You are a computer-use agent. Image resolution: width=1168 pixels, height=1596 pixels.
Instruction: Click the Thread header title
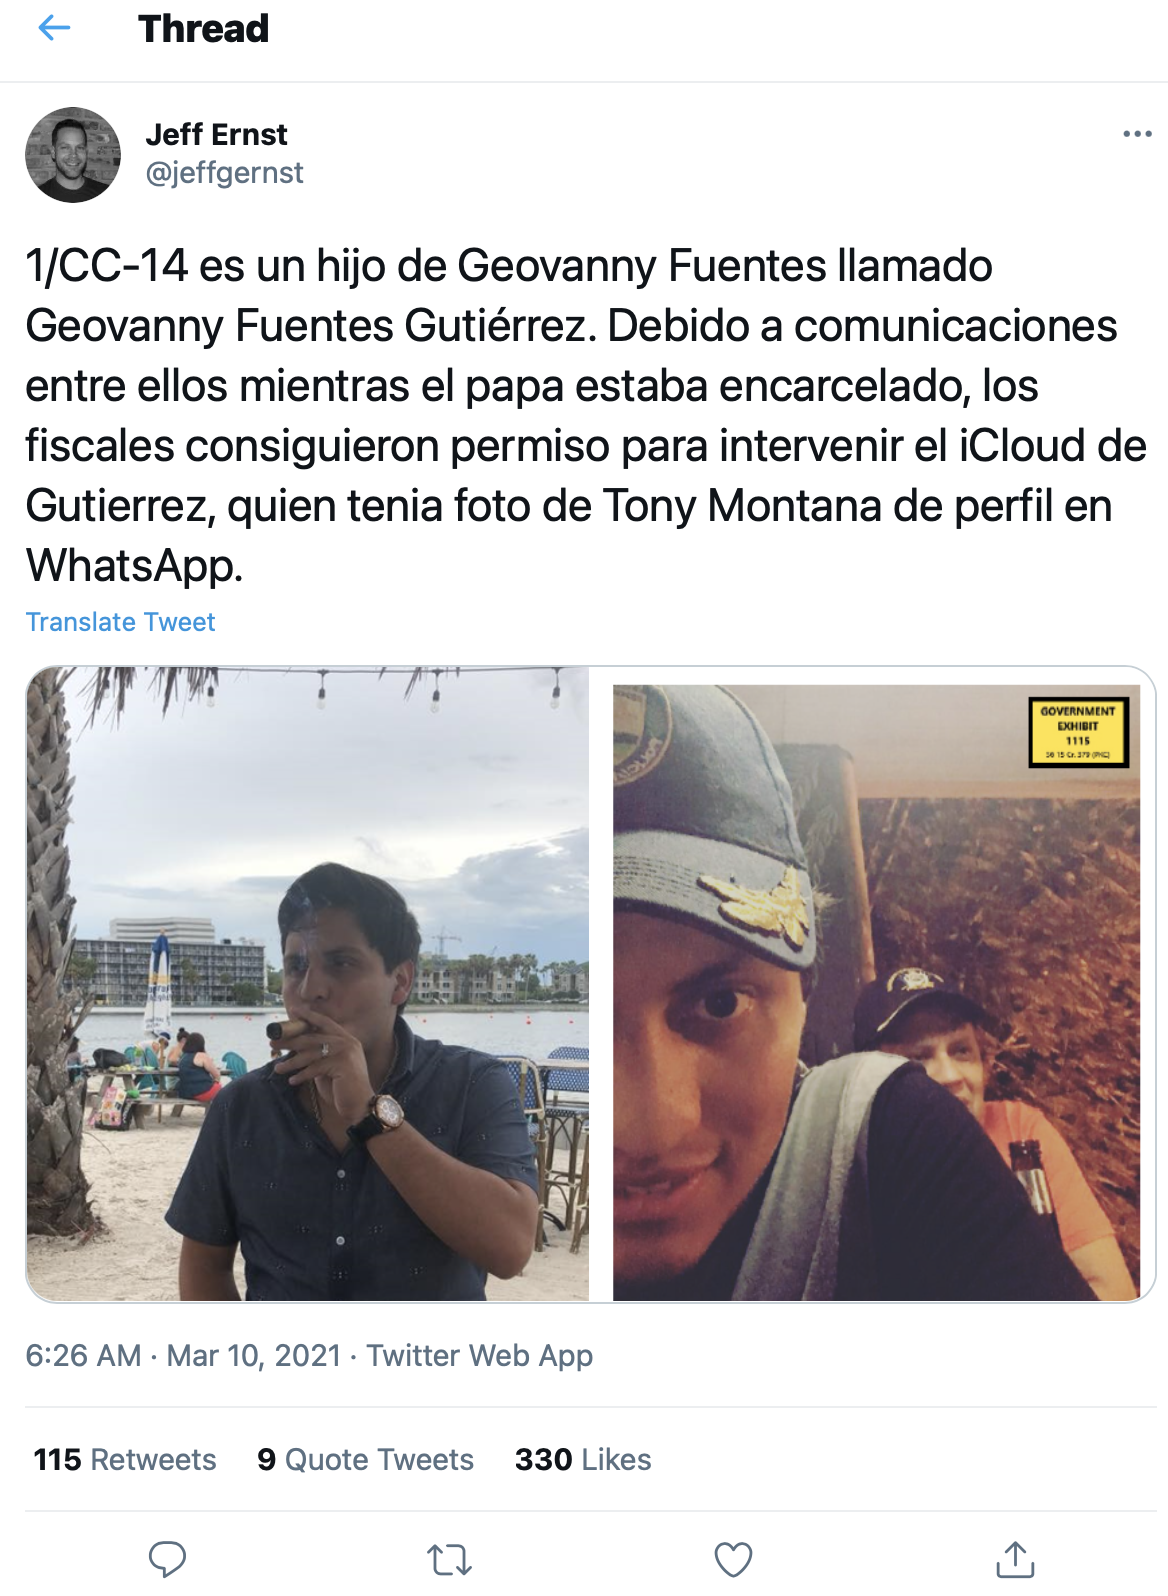coord(204,28)
